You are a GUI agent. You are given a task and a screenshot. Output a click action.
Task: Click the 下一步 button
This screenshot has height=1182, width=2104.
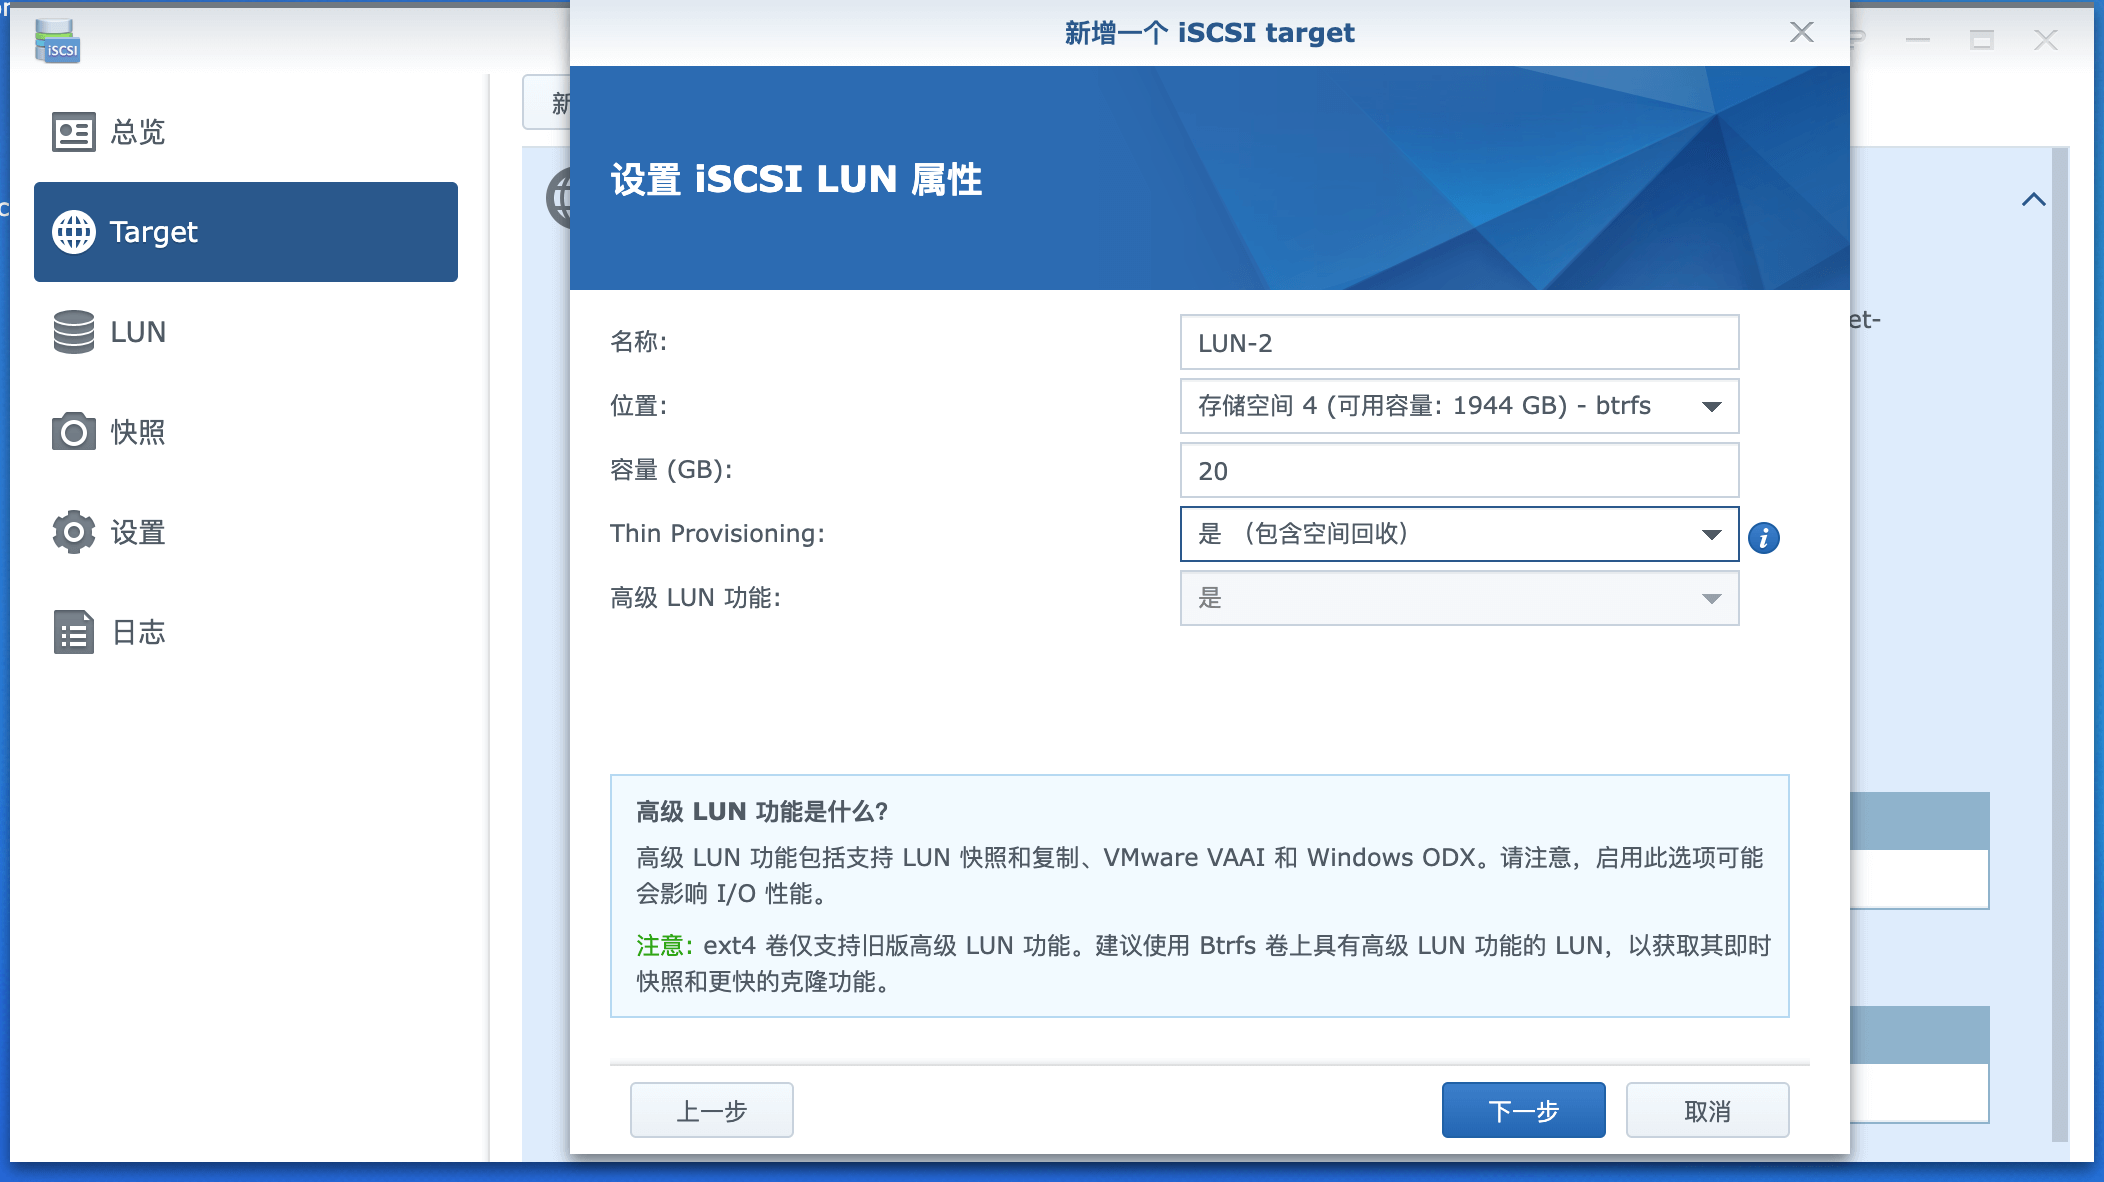[1522, 1110]
